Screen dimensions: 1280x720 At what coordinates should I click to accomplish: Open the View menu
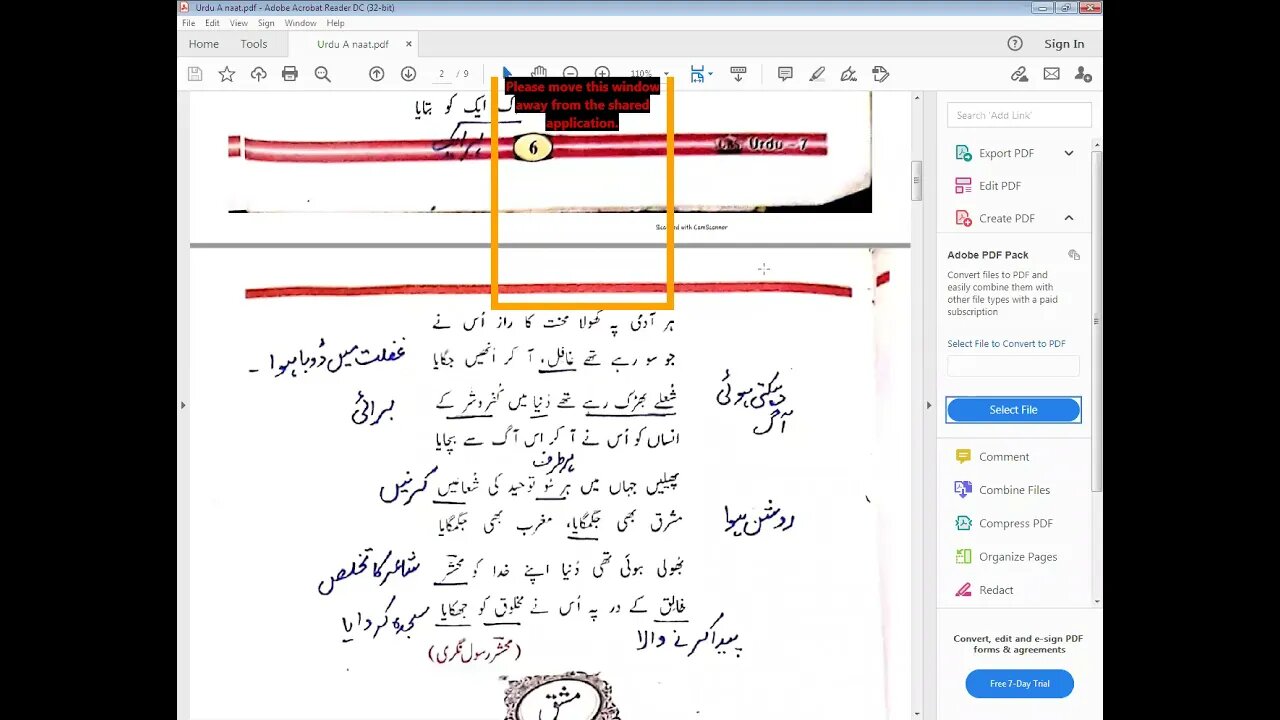click(x=239, y=23)
